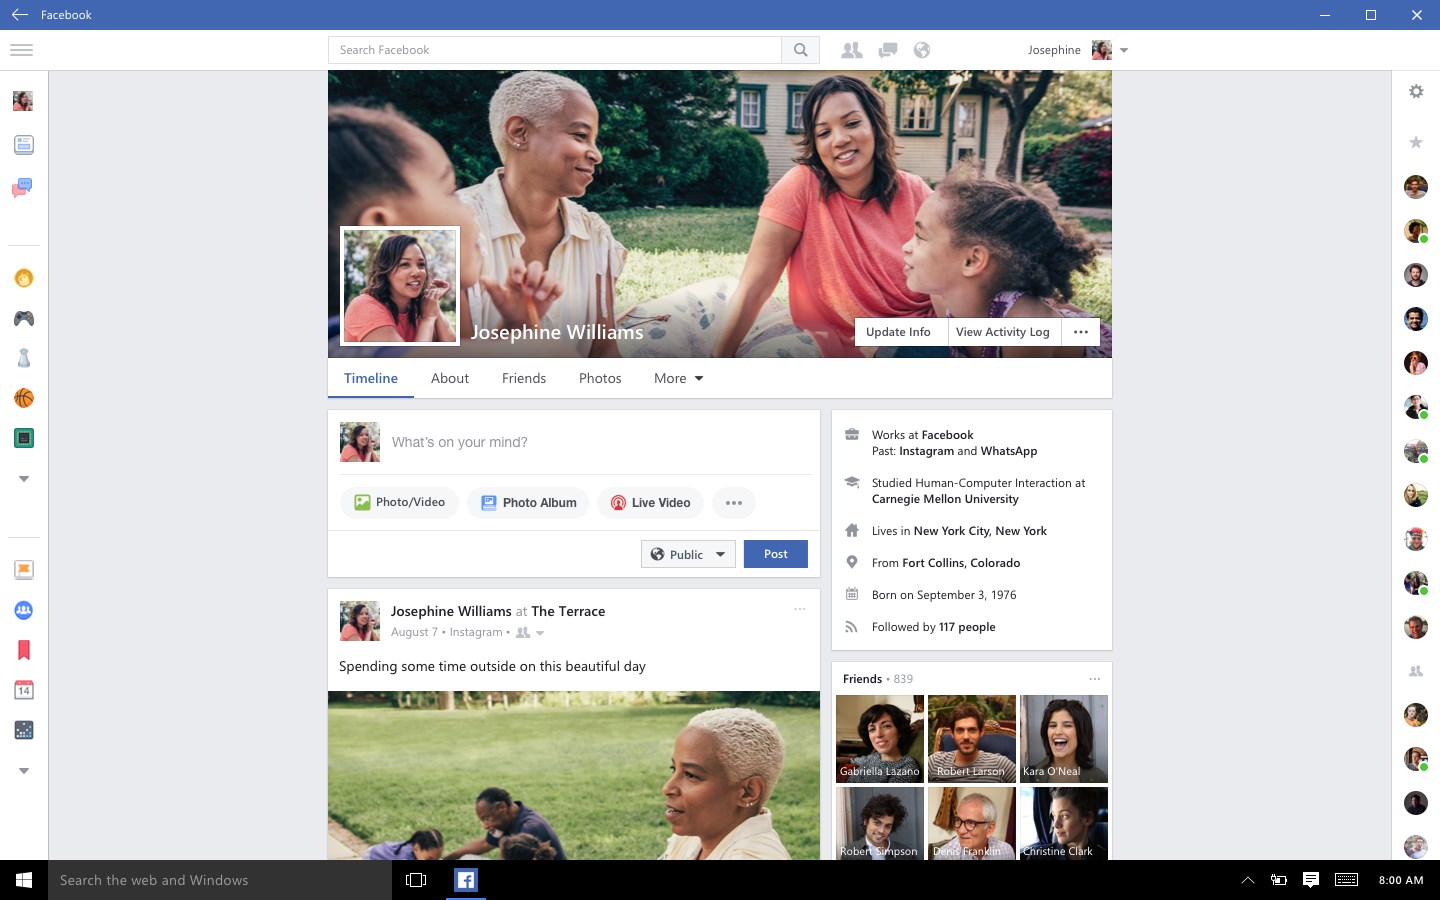Open the 117 people followers link

[967, 627]
